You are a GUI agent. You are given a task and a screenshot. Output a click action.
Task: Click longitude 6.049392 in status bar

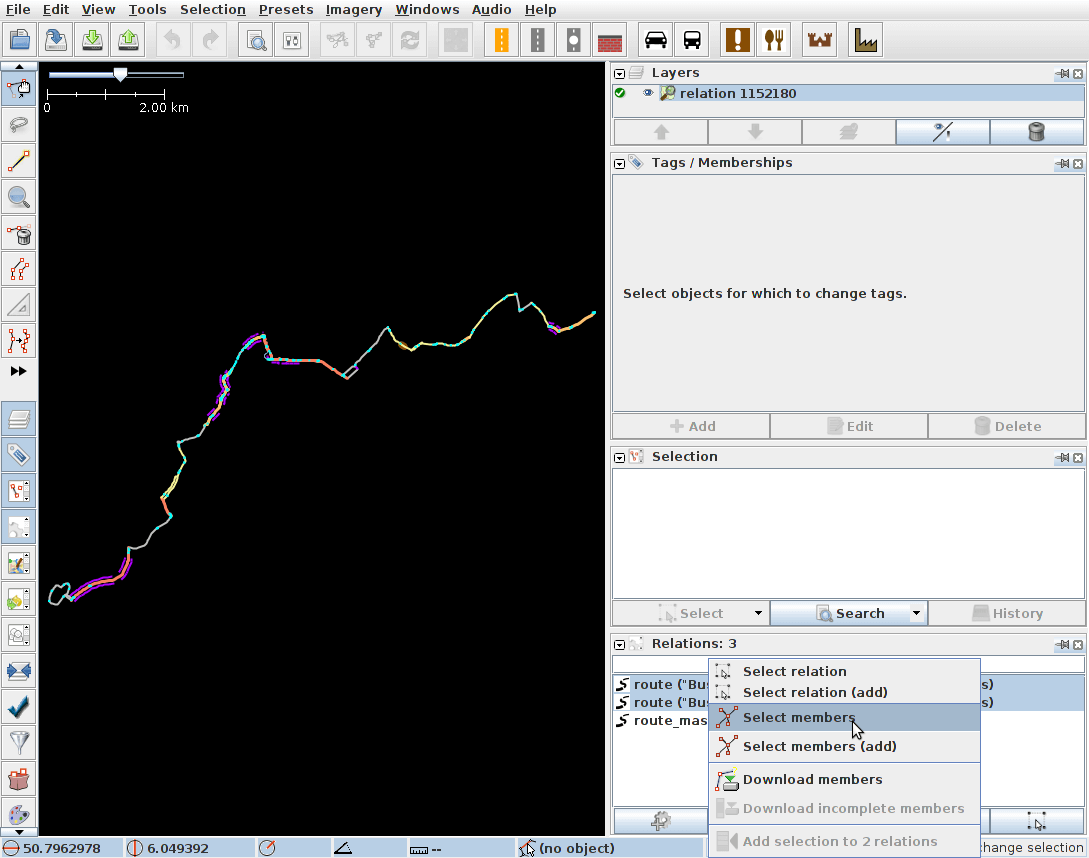(177, 848)
